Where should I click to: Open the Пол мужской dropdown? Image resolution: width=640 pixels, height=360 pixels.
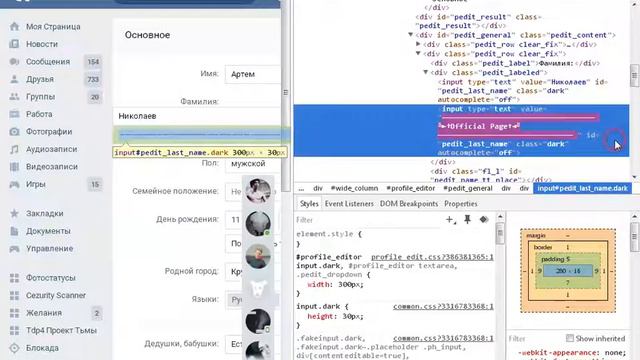(x=253, y=164)
